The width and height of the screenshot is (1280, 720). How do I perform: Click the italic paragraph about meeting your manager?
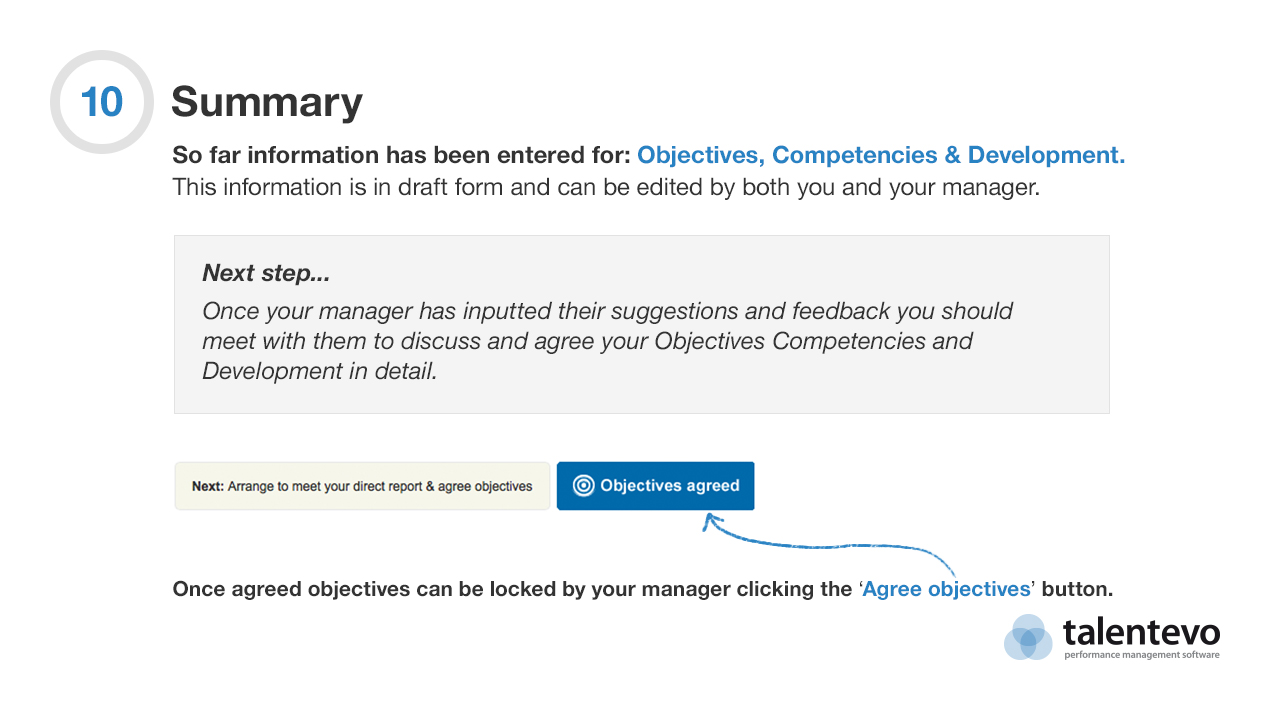coord(607,341)
